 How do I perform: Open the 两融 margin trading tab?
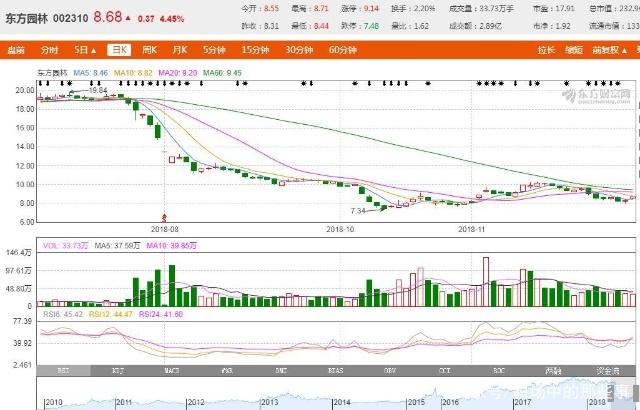(553, 370)
